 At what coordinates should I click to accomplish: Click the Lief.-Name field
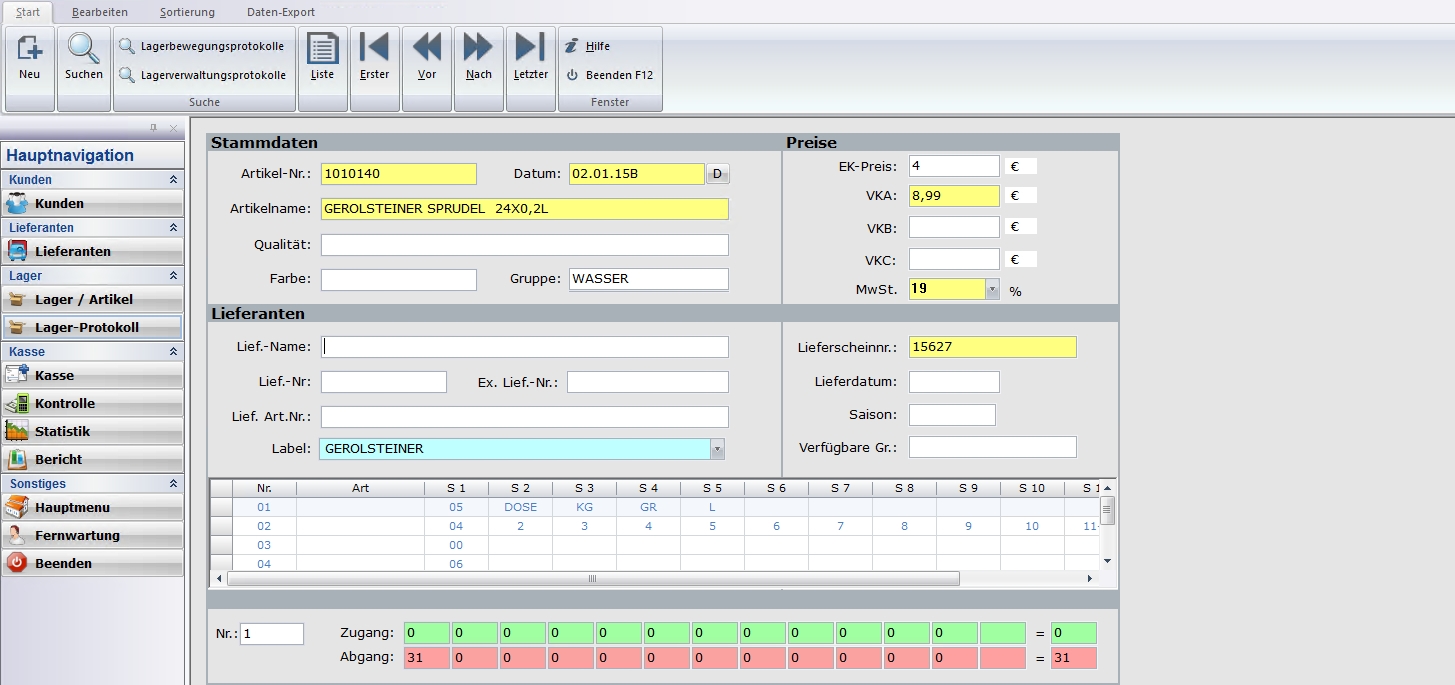[525, 347]
